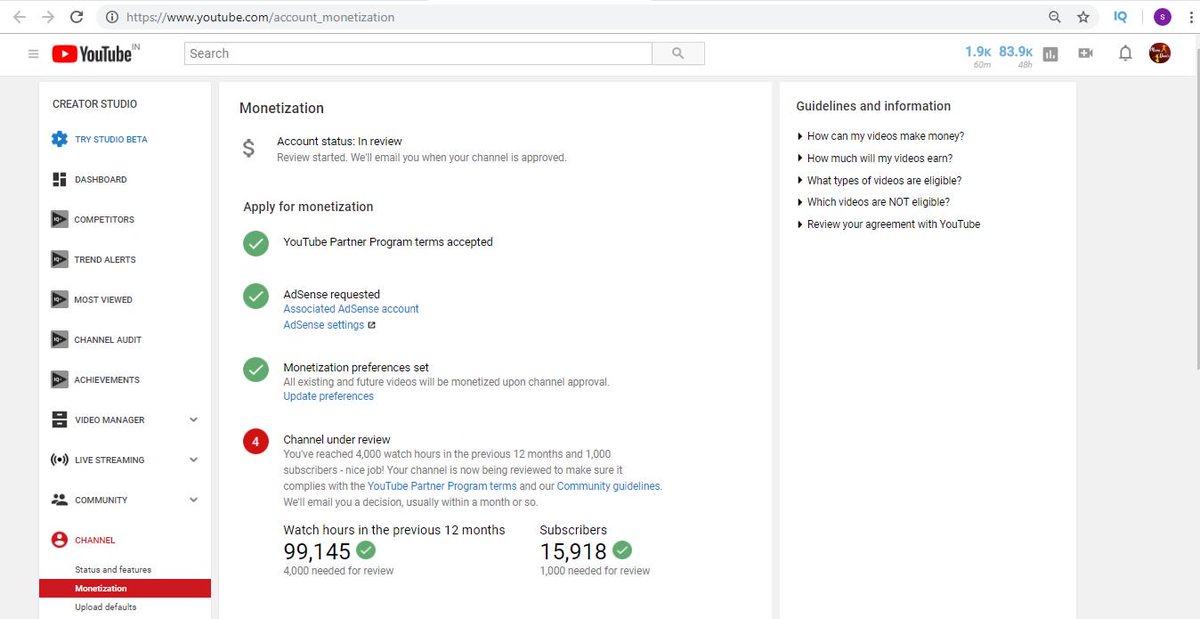This screenshot has height=619, width=1200.
Task: Expand the Video Manager section chevron
Action: [x=194, y=420]
